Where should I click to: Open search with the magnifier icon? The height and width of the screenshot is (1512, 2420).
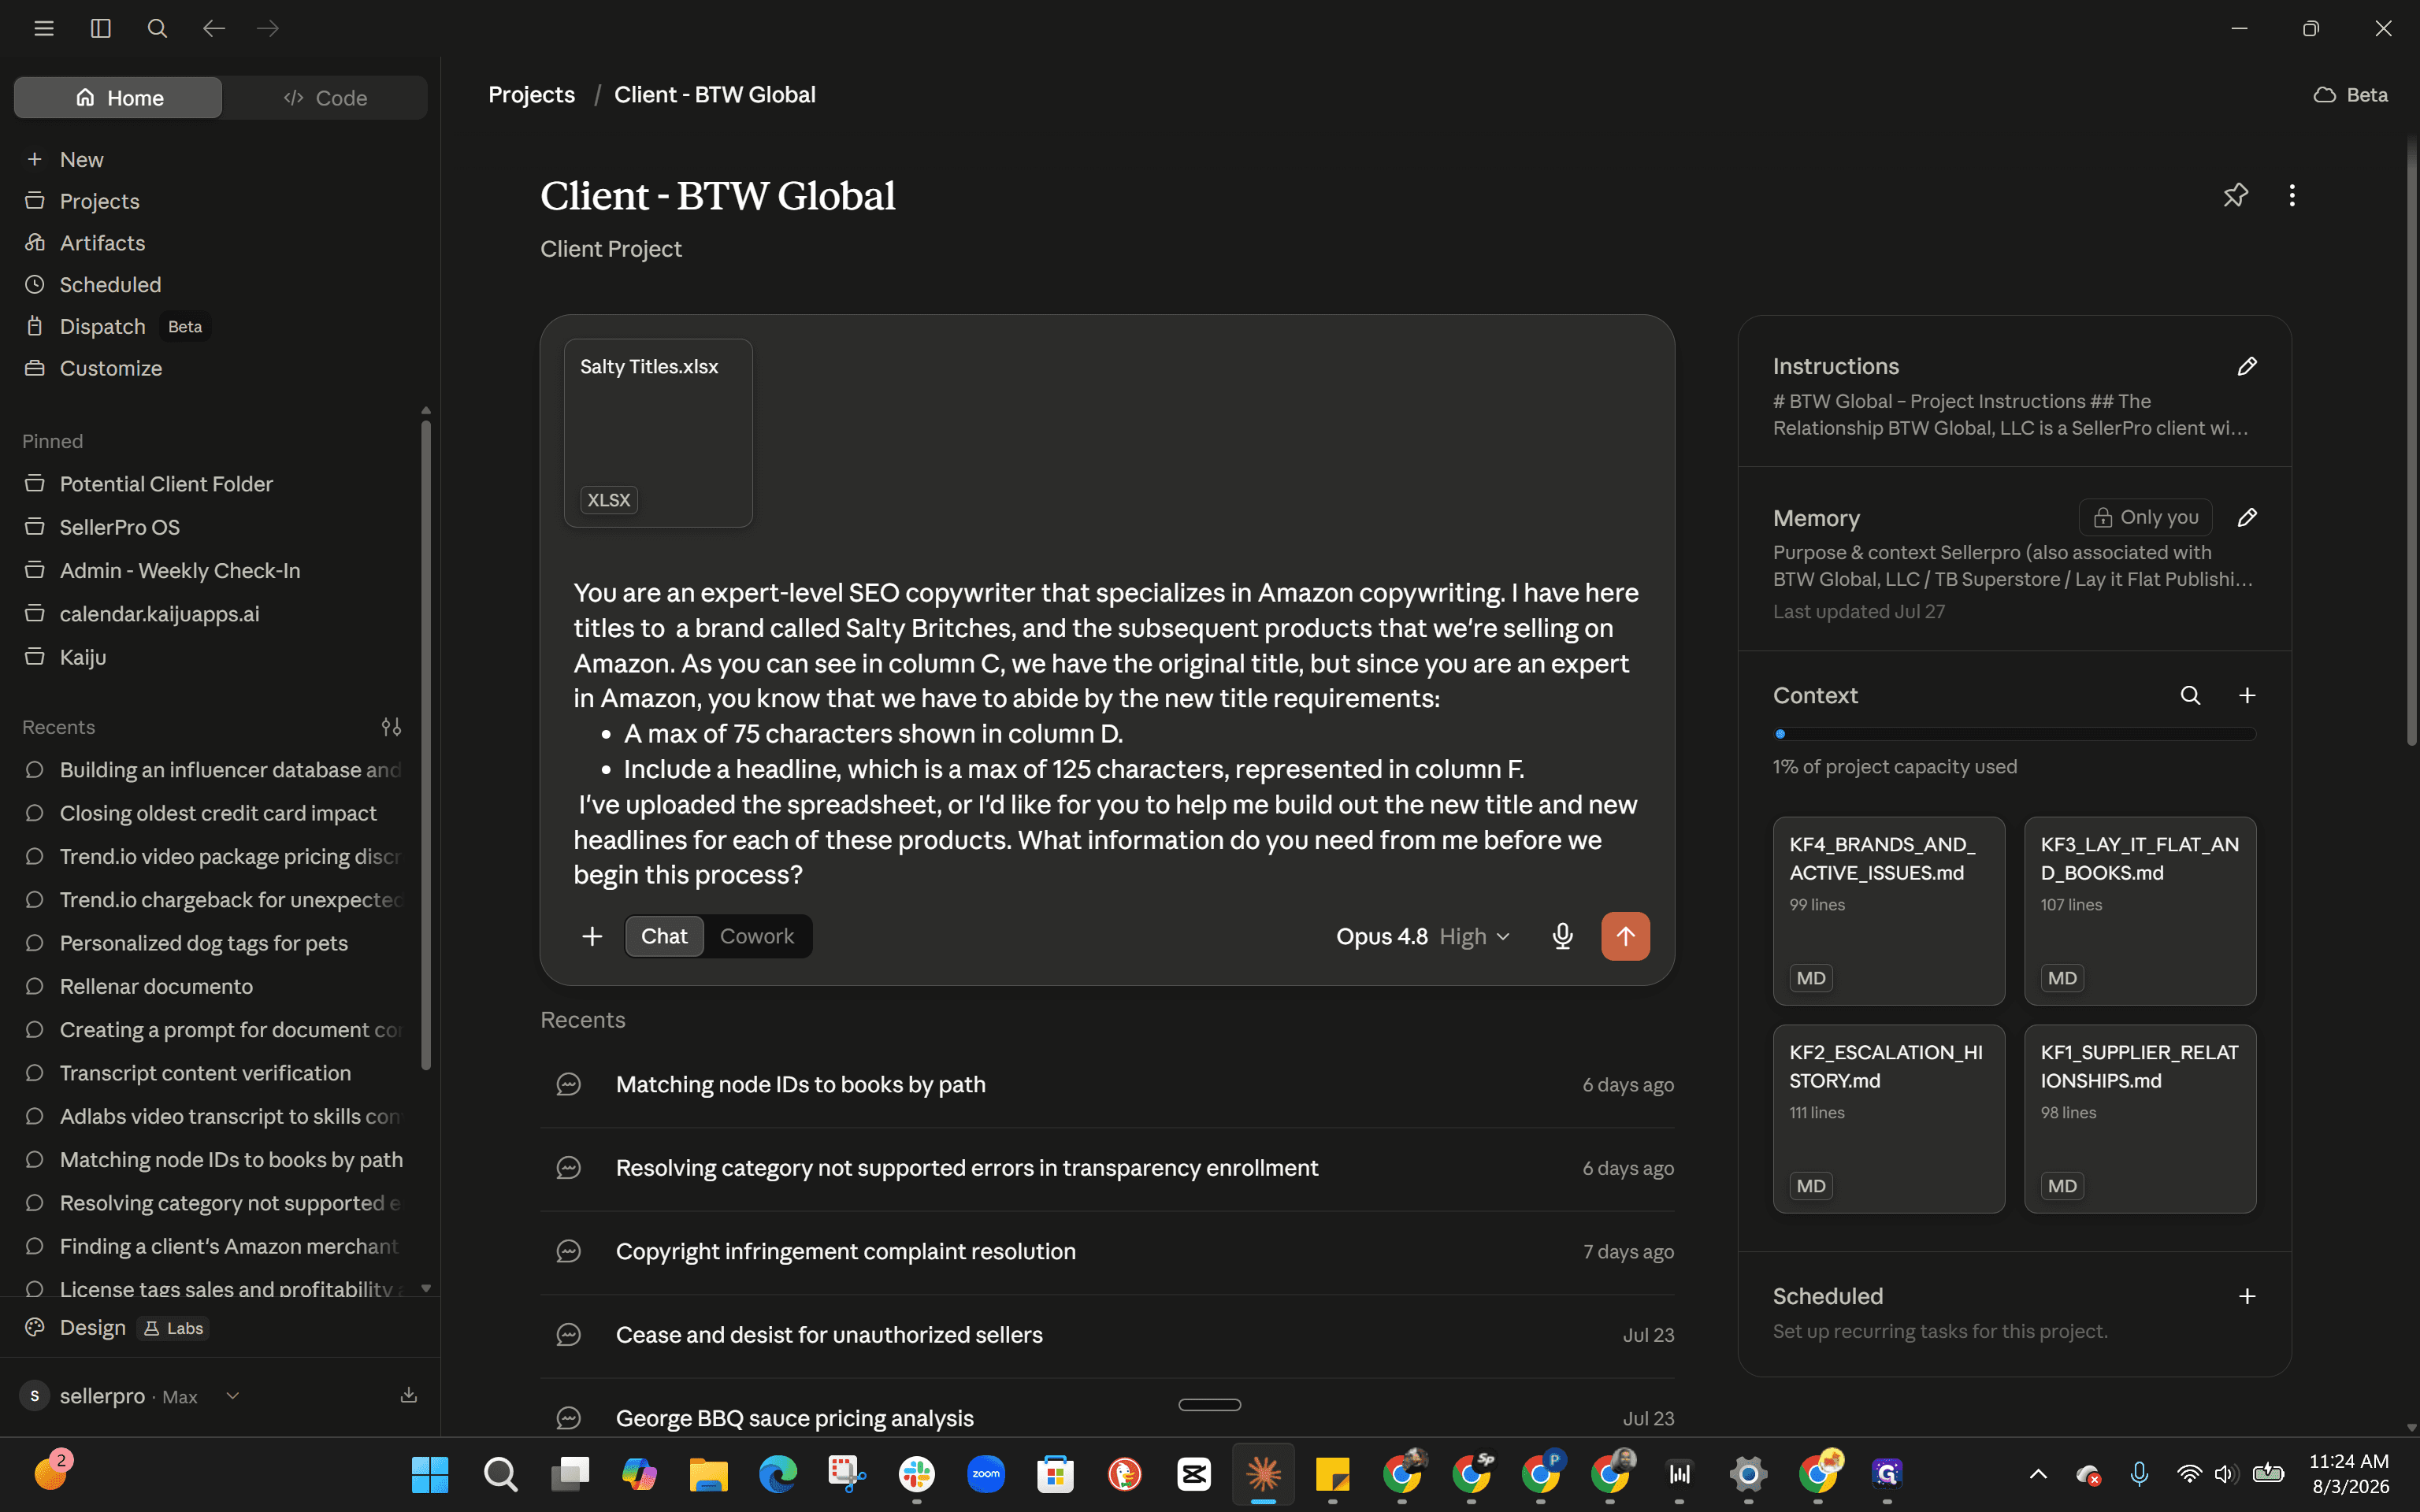click(157, 28)
